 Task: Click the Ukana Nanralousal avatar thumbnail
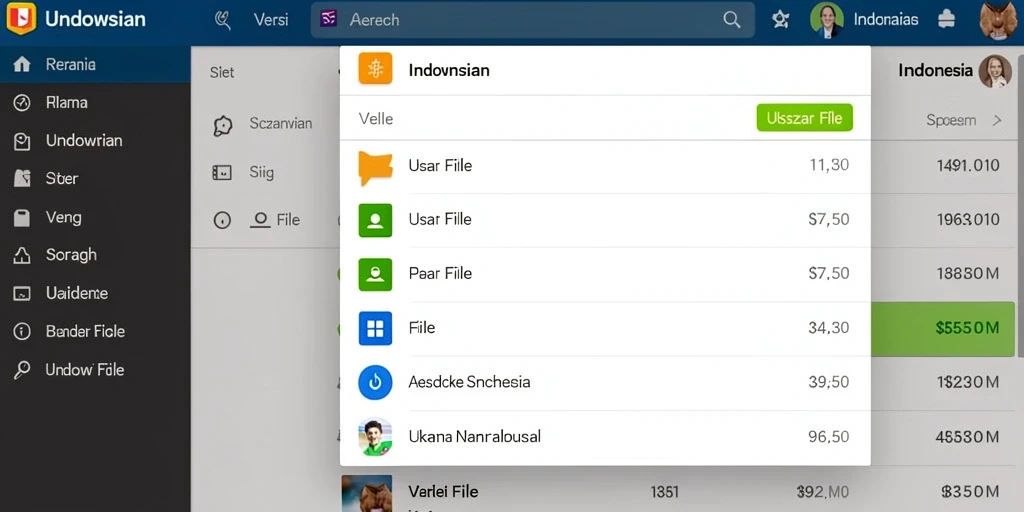[376, 436]
